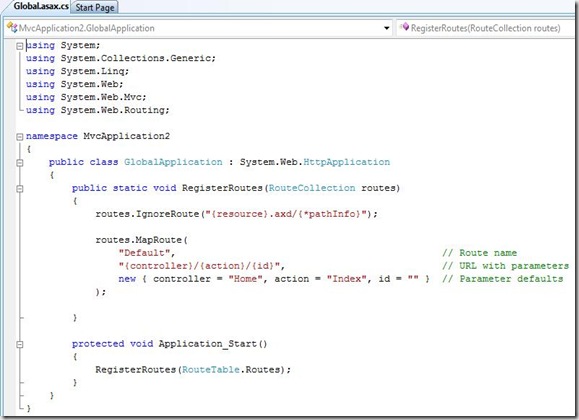Click the HttpApplication base type
This screenshot has width=579, height=420.
pos(346,162)
